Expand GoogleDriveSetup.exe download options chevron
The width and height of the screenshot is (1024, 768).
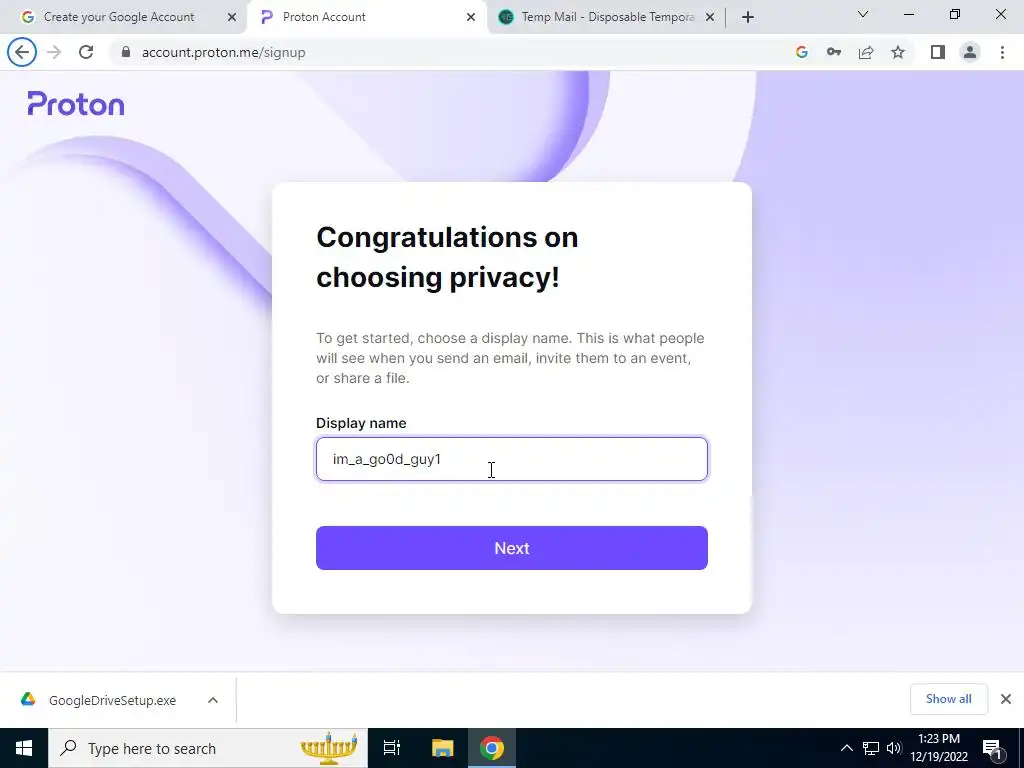[213, 700]
